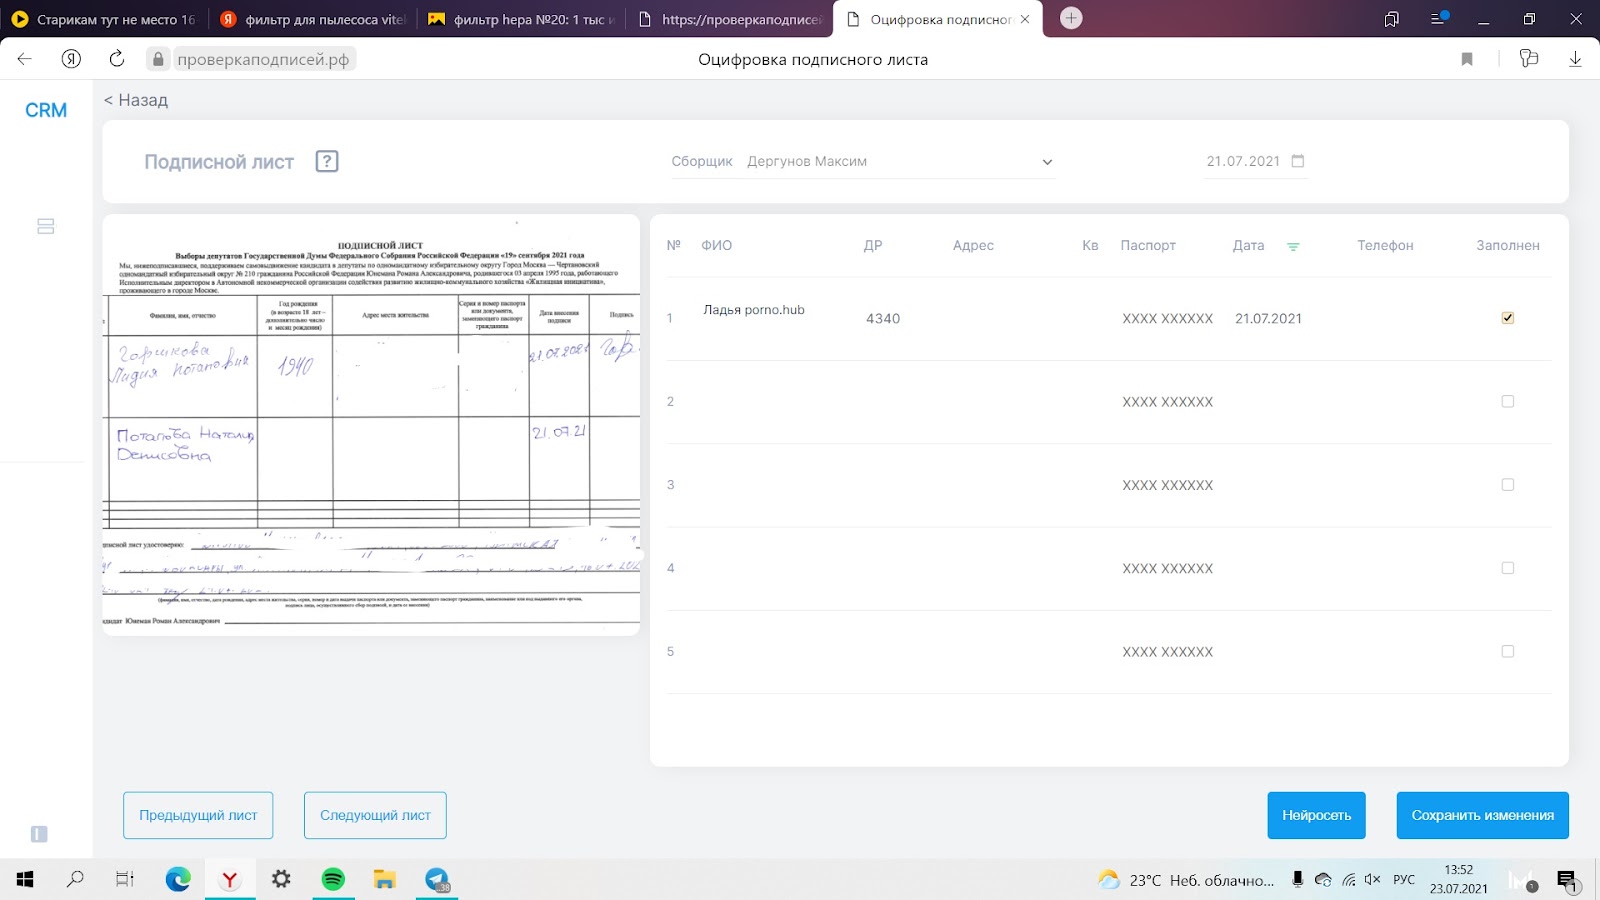Screen dimensions: 1600x900
Task: Click the date cell 21.07.2021 in row 1
Action: pos(1268,318)
